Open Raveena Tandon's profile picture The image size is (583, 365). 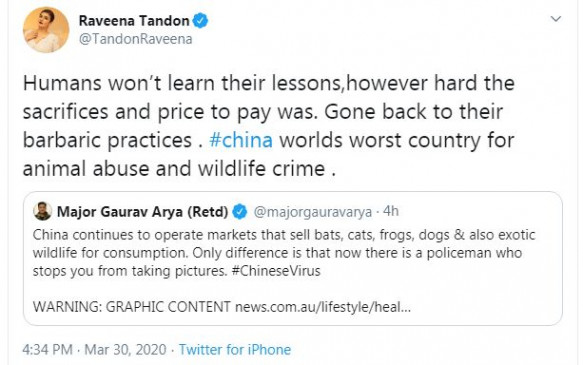click(46, 30)
